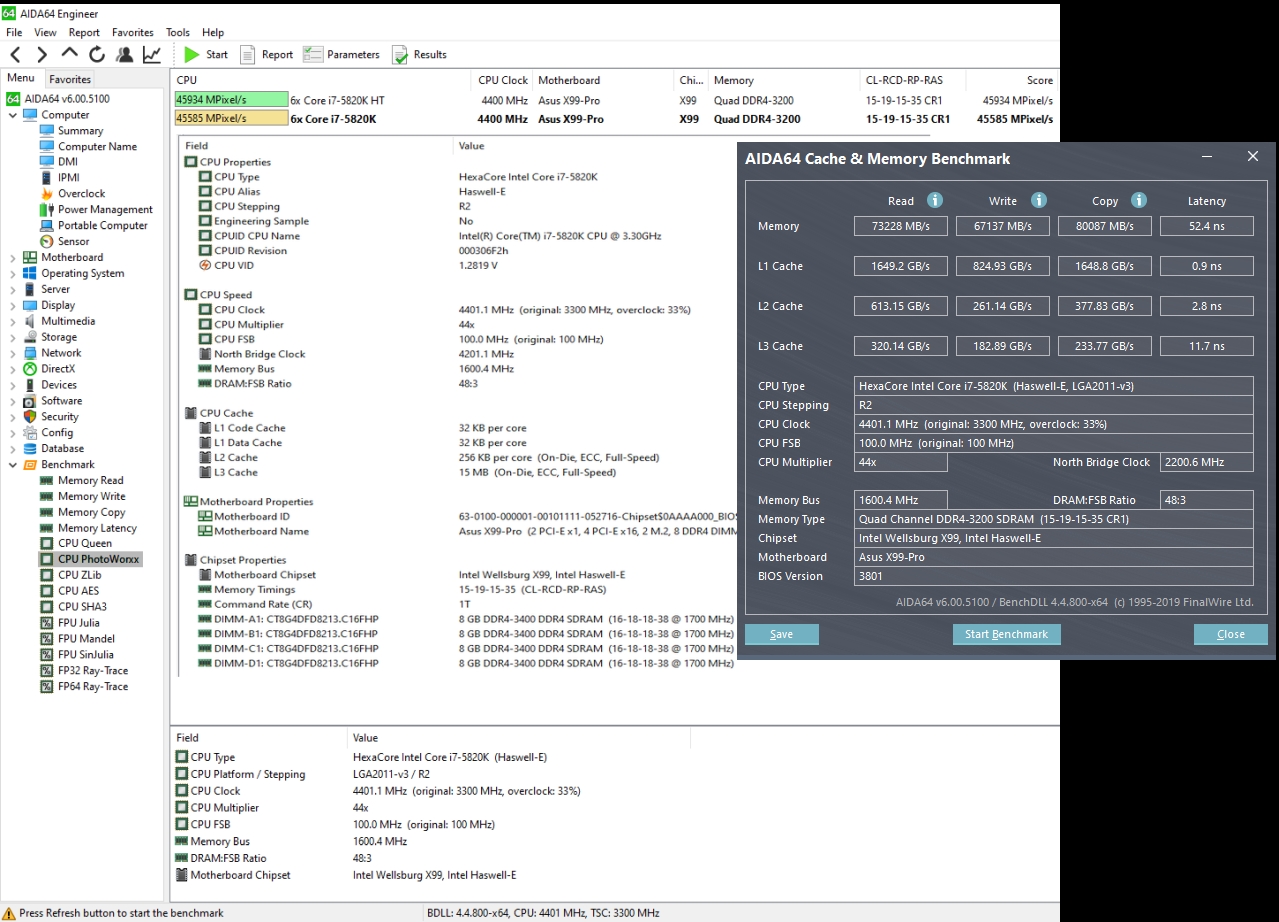Select the Memory Write benchmark

coord(91,496)
